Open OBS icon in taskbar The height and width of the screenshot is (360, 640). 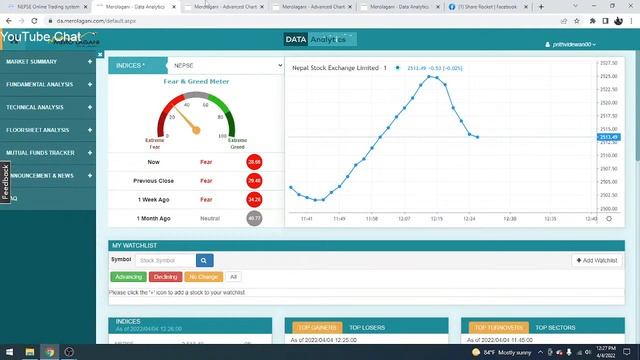coord(69,352)
